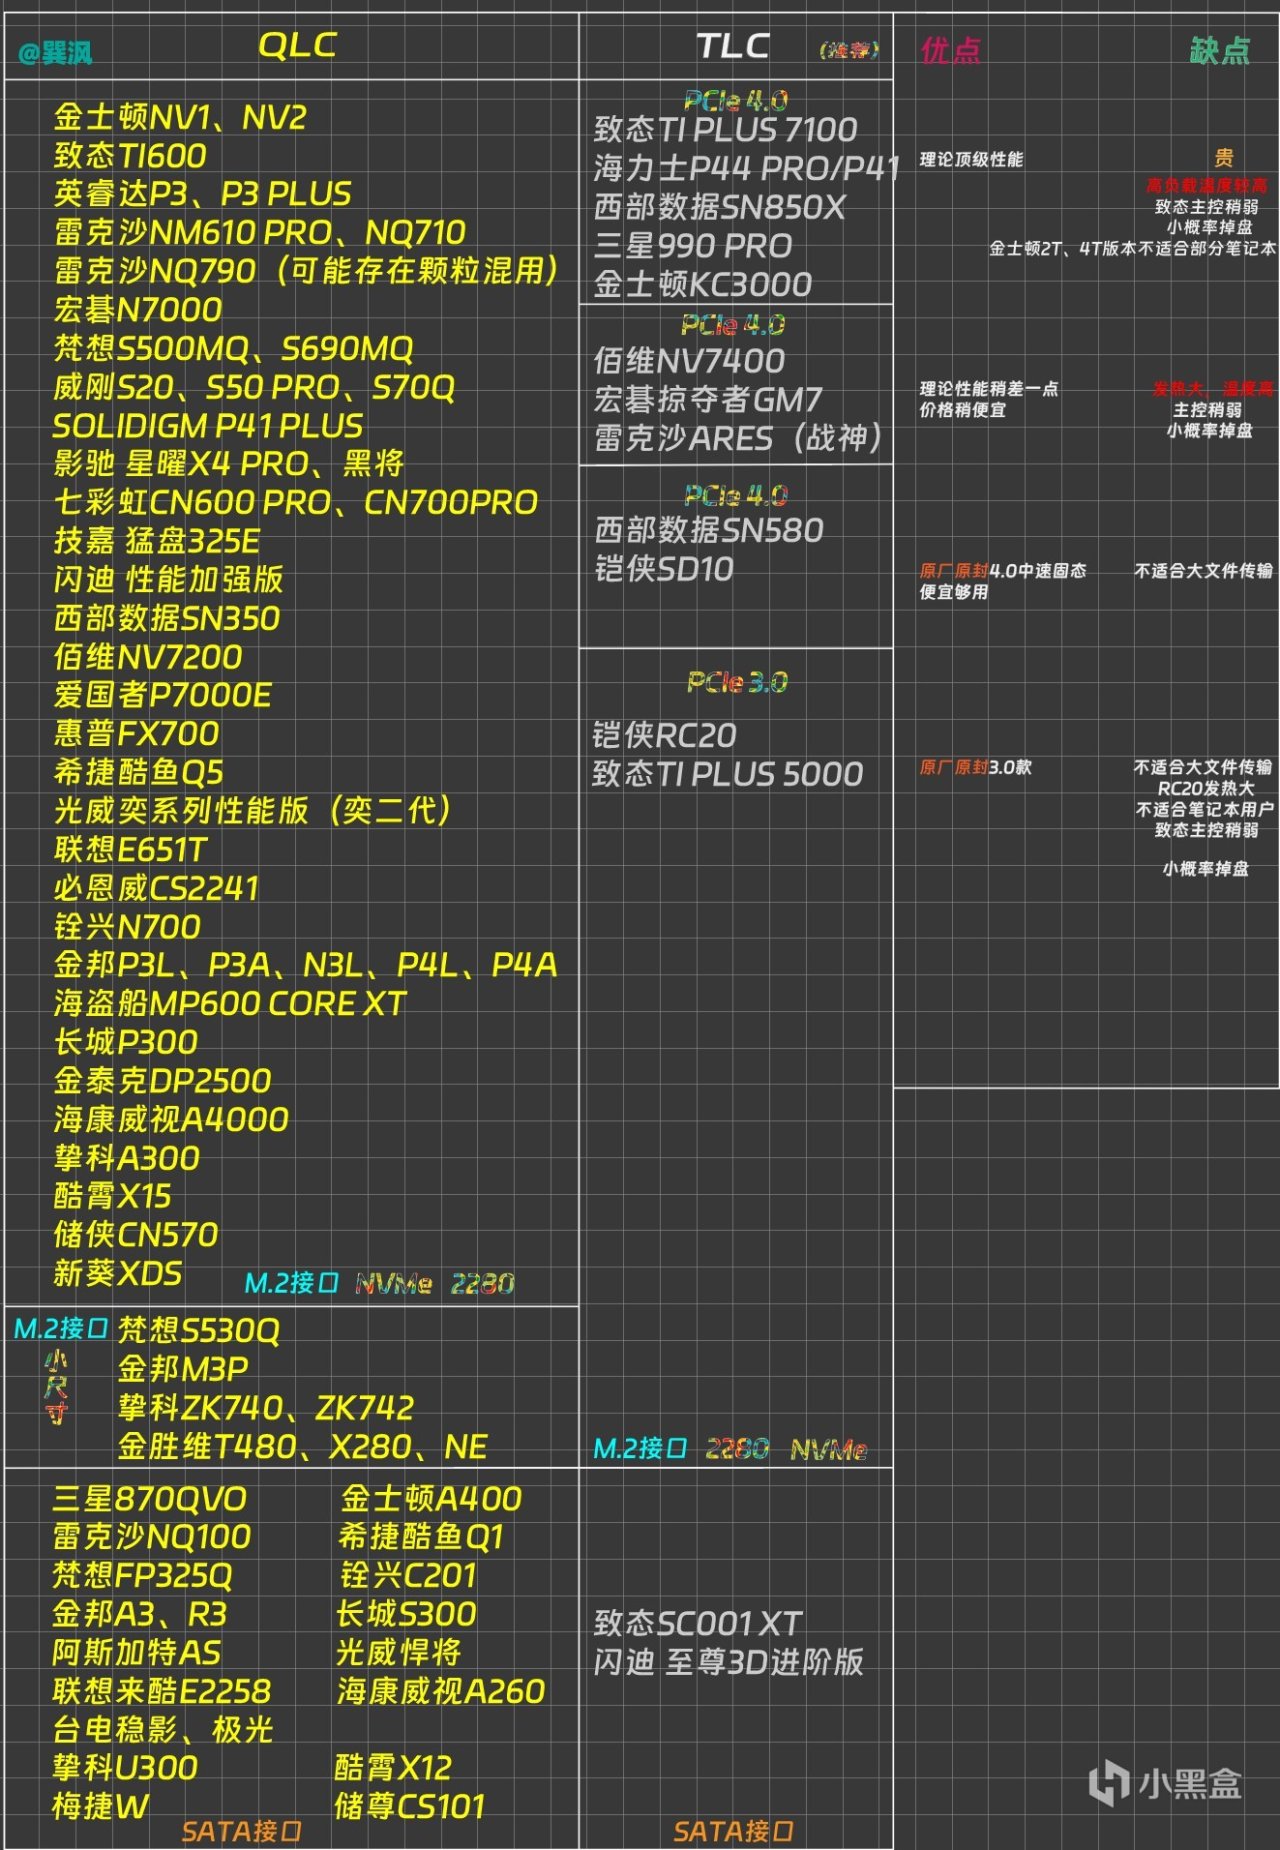Click 梵想S500MQ、S690MQ
Viewport: 1280px width, 1850px height.
click(x=233, y=349)
